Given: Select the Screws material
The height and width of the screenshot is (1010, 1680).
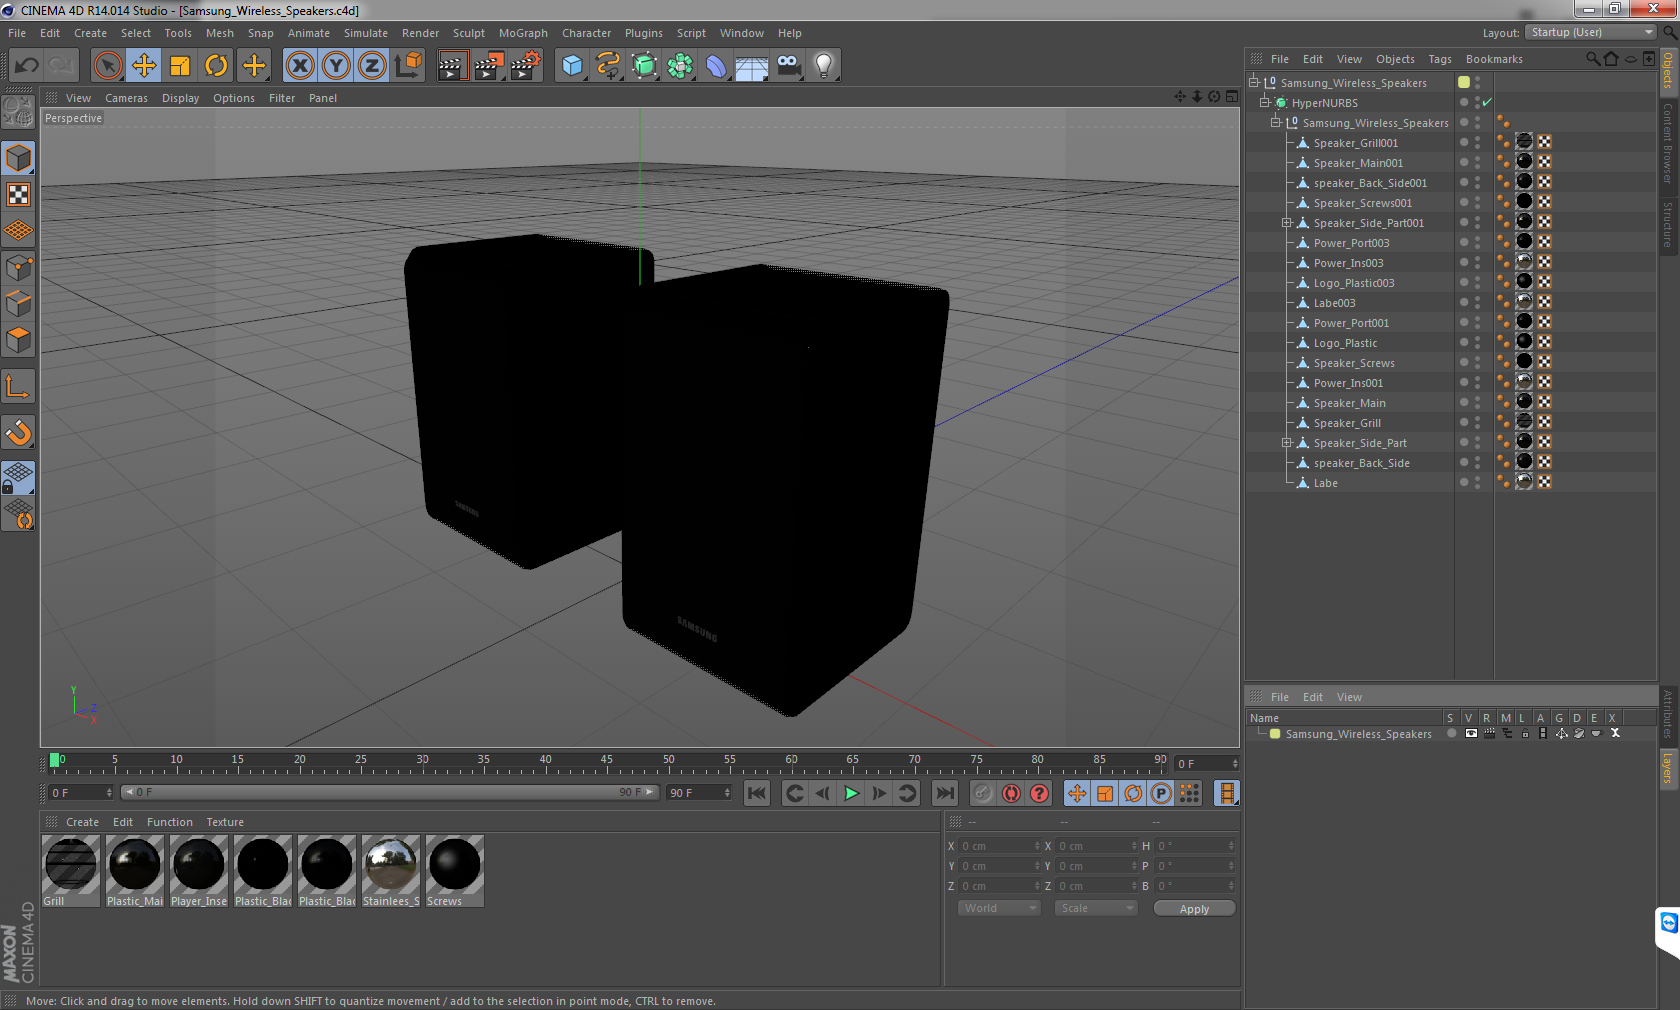Looking at the screenshot, I should point(455,871).
